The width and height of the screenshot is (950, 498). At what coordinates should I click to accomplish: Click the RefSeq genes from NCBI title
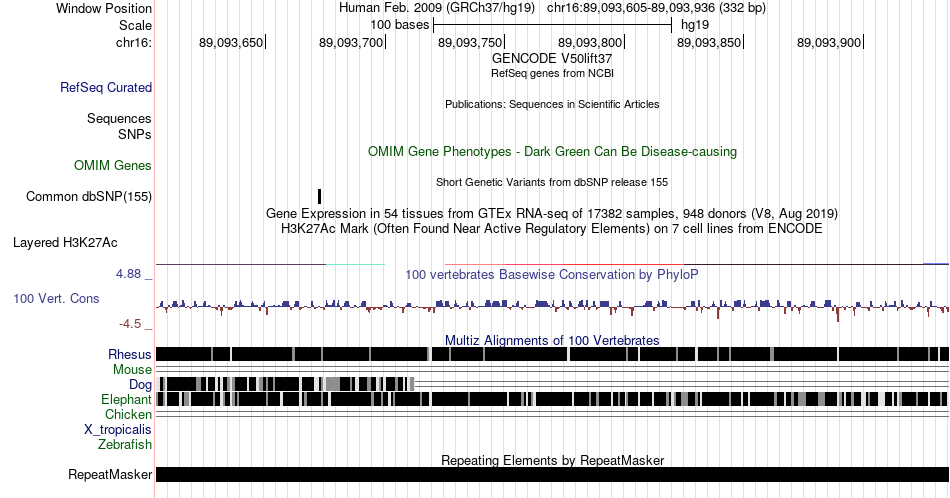tap(552, 73)
